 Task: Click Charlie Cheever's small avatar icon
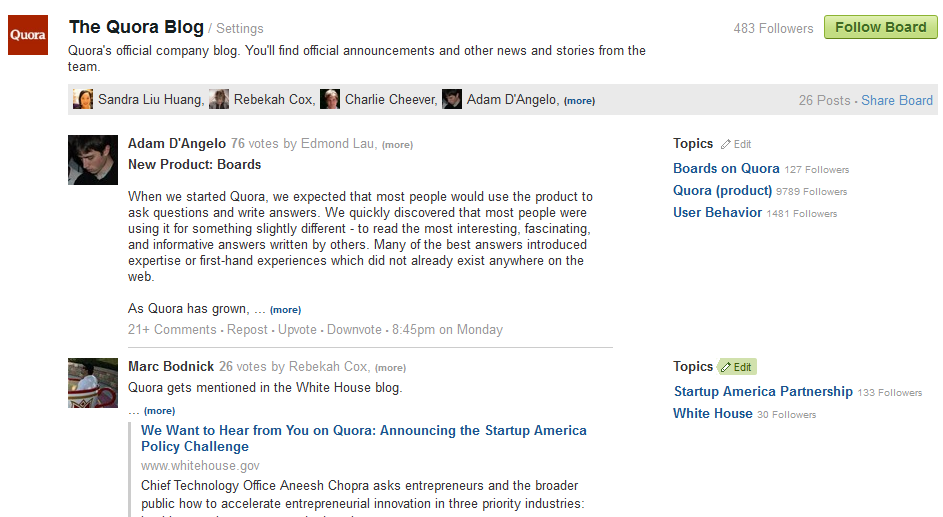(x=330, y=99)
